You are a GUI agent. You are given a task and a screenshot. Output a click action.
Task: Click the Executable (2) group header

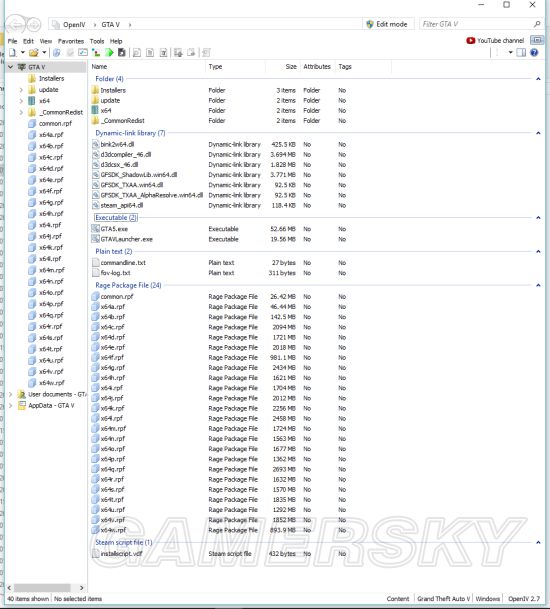coord(116,218)
